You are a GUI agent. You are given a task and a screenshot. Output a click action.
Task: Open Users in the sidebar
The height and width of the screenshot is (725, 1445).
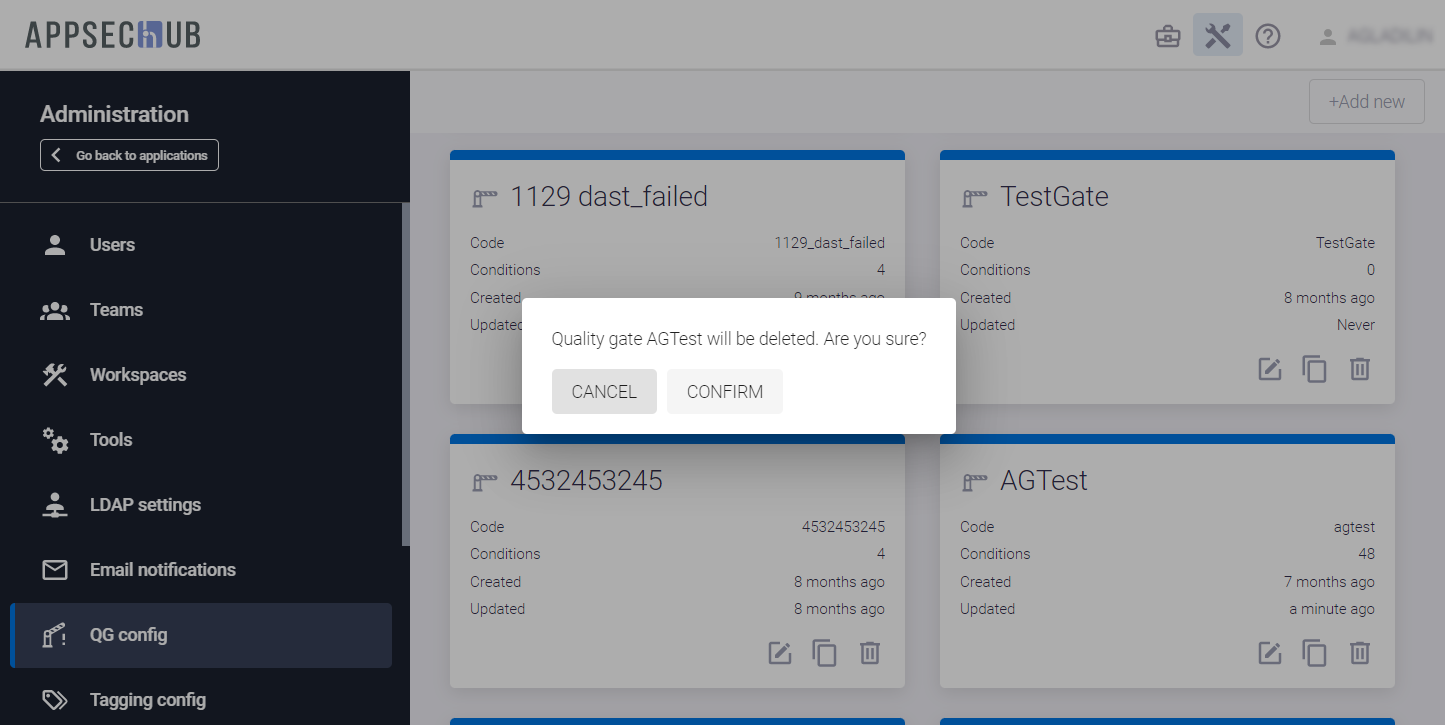coord(112,245)
